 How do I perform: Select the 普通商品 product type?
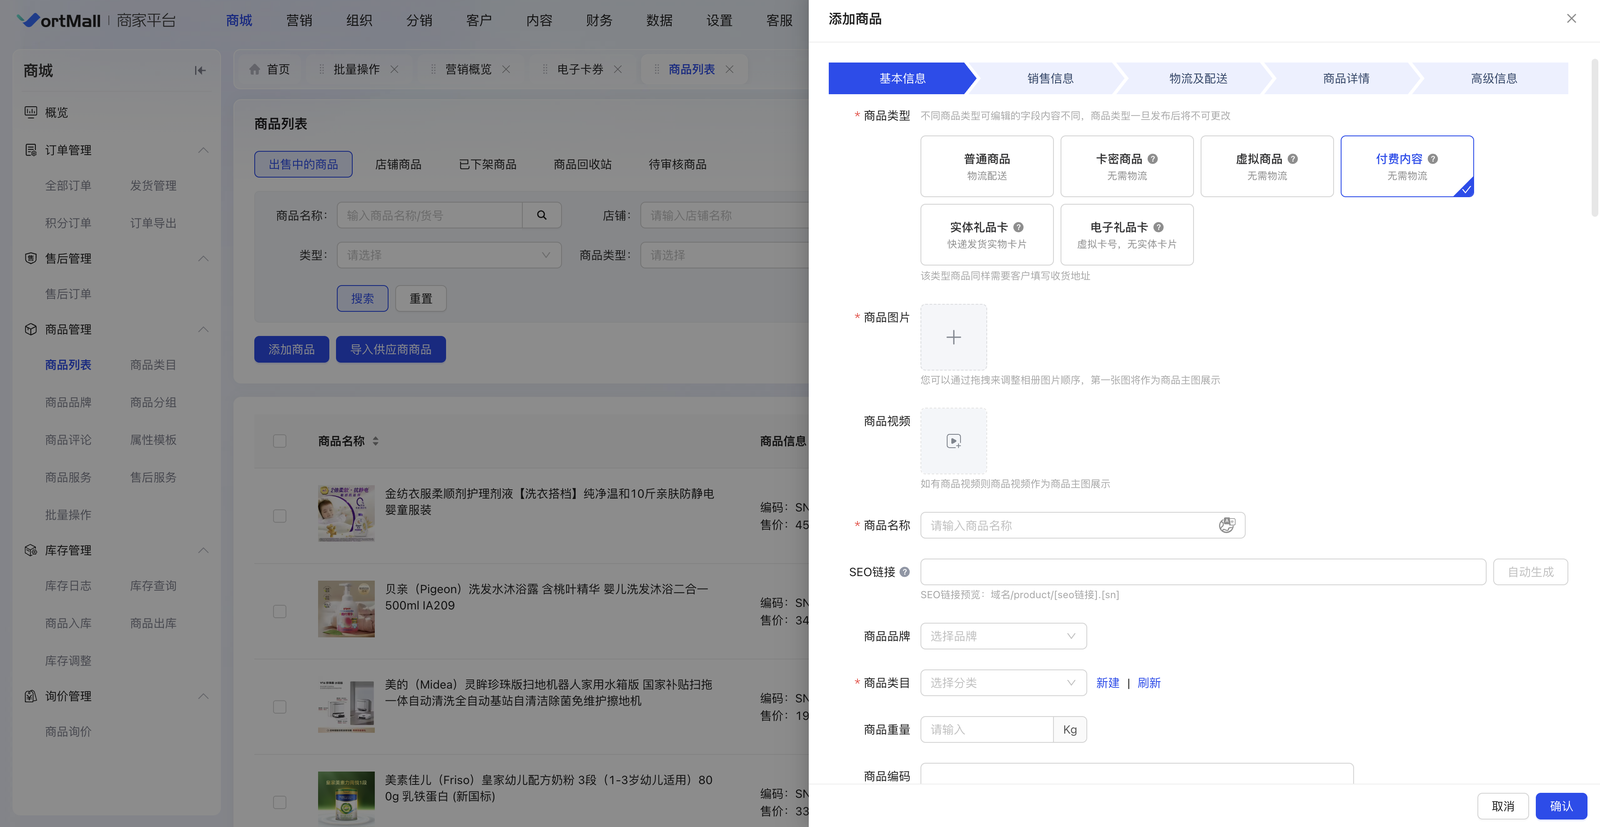point(986,166)
